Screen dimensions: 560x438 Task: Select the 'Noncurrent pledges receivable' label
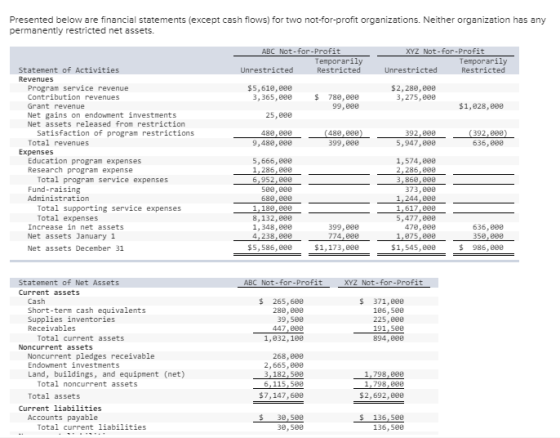point(91,356)
